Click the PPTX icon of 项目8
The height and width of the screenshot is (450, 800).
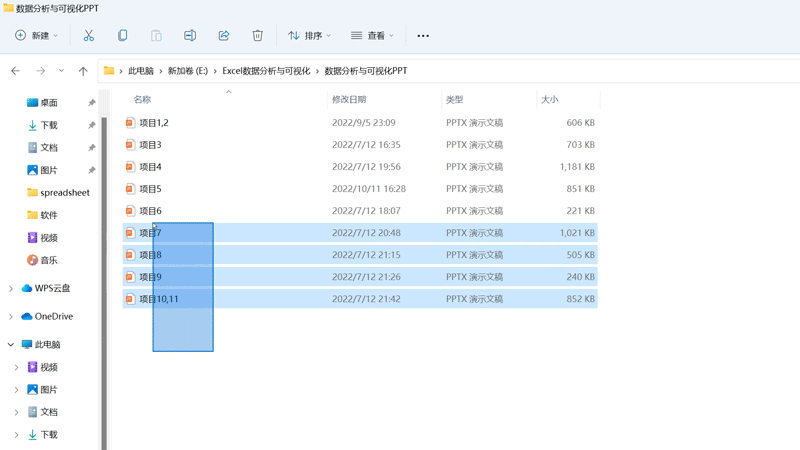[x=130, y=255]
